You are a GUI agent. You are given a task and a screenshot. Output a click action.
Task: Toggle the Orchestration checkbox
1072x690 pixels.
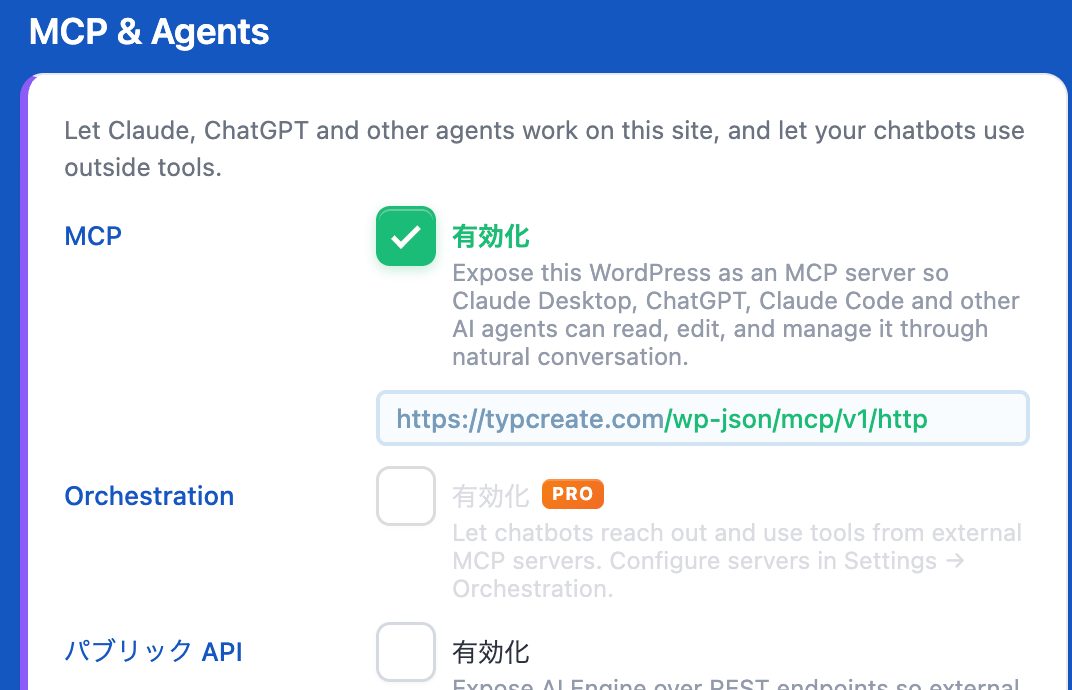point(405,496)
